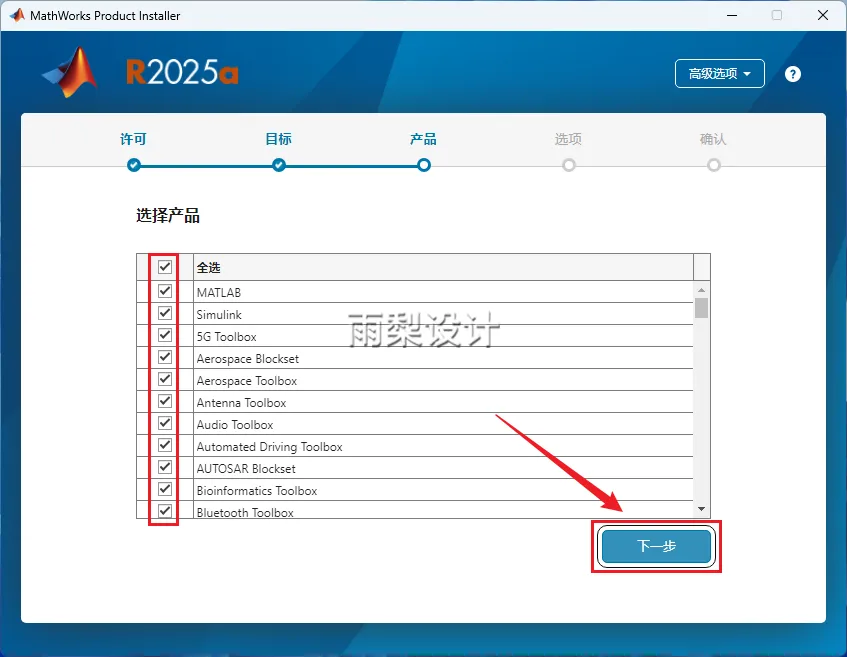Click the Bluetooth Toolbox row name
This screenshot has height=657, width=847.
point(245,512)
